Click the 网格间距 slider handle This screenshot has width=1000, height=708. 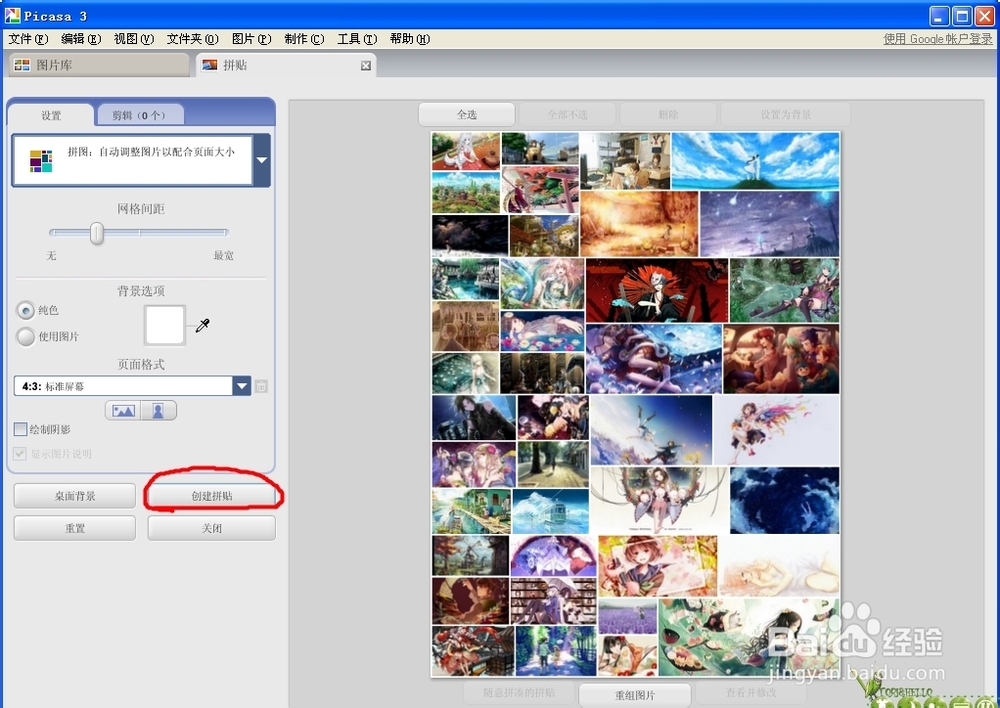coord(96,233)
